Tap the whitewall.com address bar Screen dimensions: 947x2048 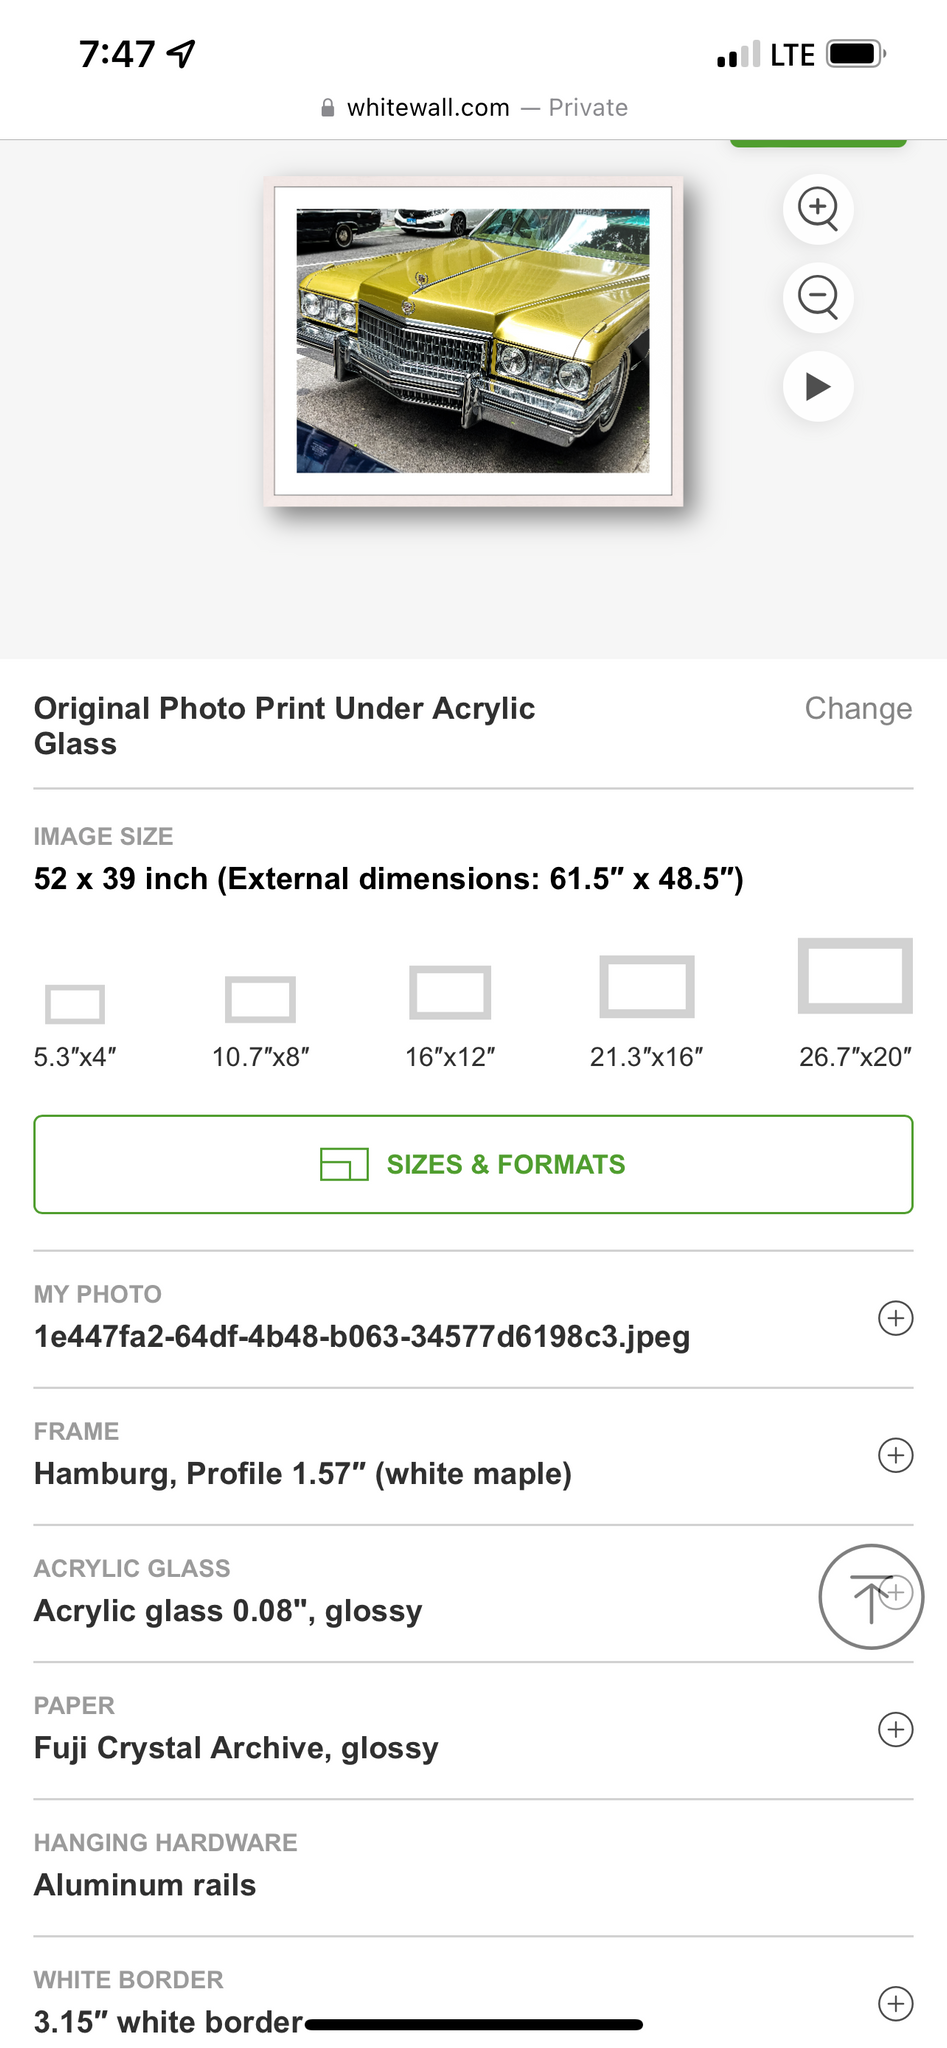[474, 108]
